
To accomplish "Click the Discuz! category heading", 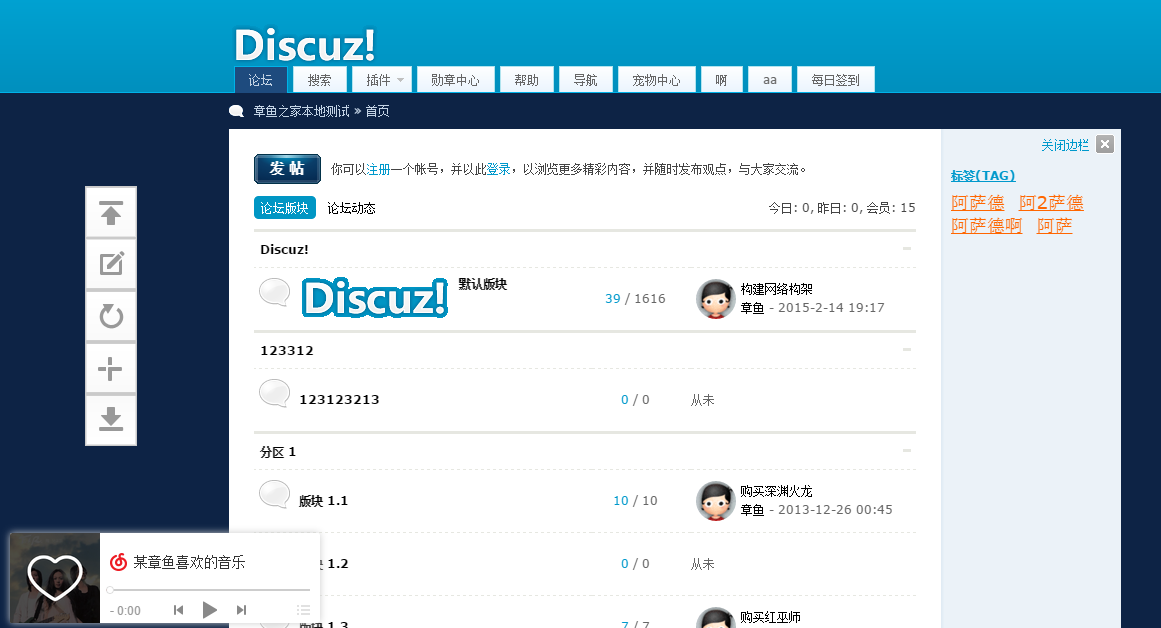I will (284, 249).
